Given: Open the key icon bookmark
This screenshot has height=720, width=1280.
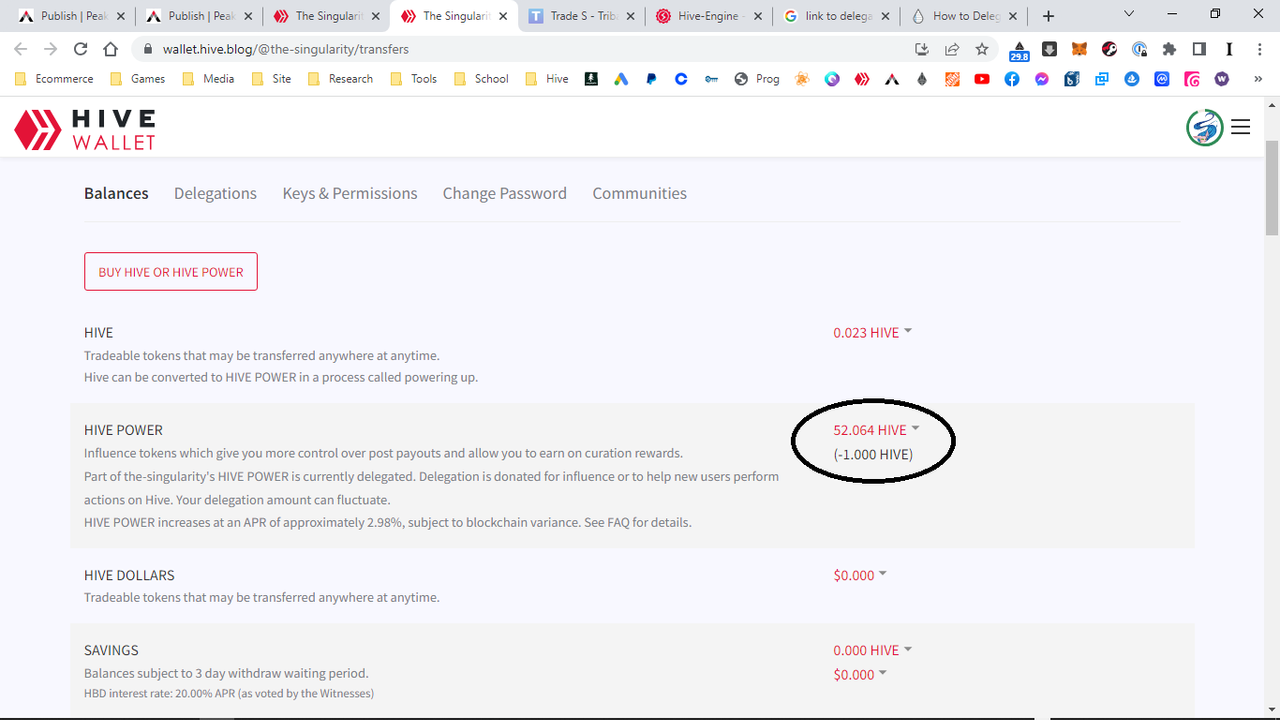Looking at the screenshot, I should [711, 79].
